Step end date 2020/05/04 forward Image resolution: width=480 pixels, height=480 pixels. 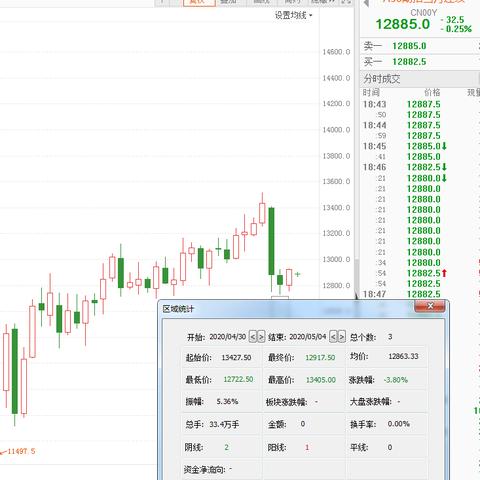click(x=342, y=337)
